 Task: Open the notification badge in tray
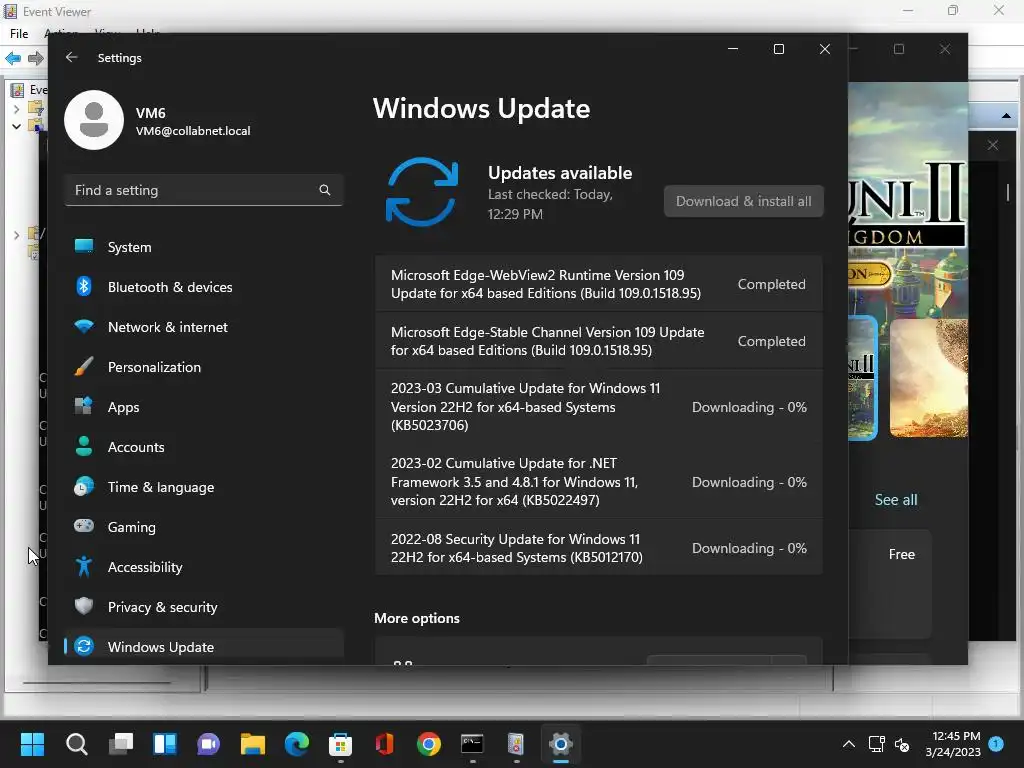pyautogui.click(x=996, y=743)
